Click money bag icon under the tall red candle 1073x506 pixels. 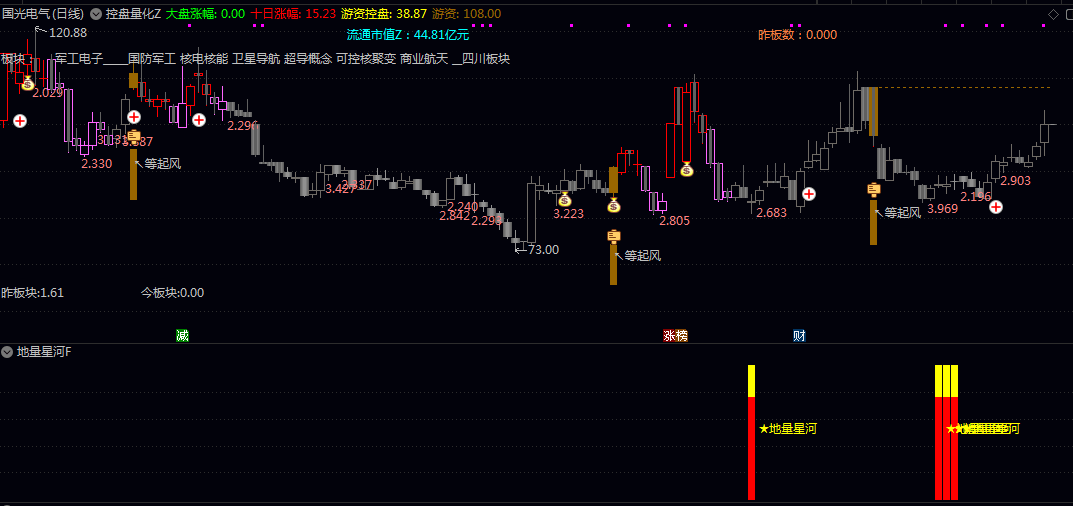(687, 168)
